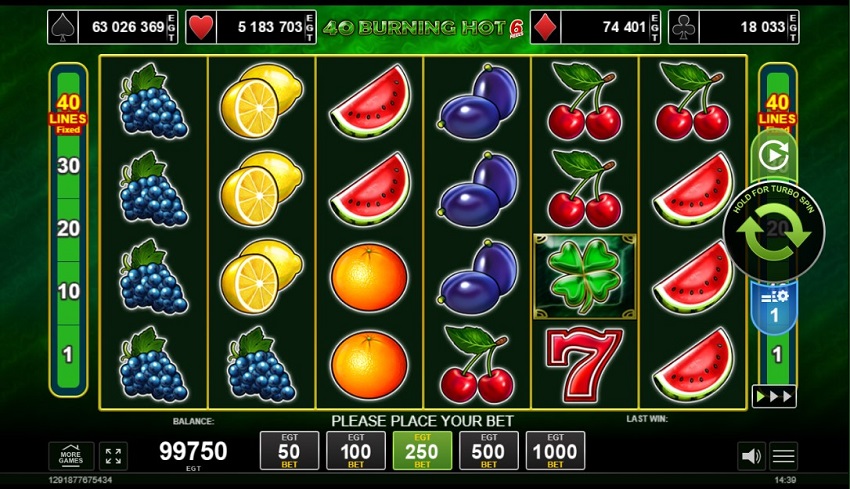Toggle fullscreen mode icon
Image resolution: width=850 pixels, height=489 pixels.
[x=113, y=456]
